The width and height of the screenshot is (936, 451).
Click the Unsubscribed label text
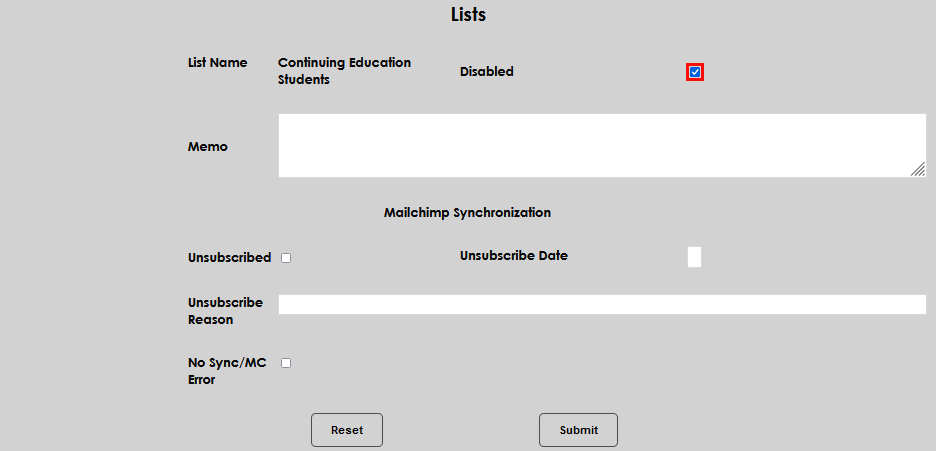[229, 258]
